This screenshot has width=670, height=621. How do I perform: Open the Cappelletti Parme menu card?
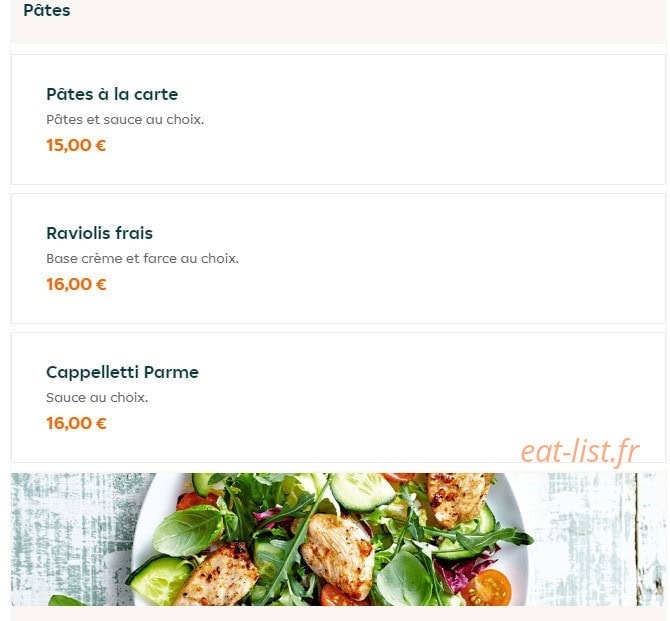(x=338, y=397)
